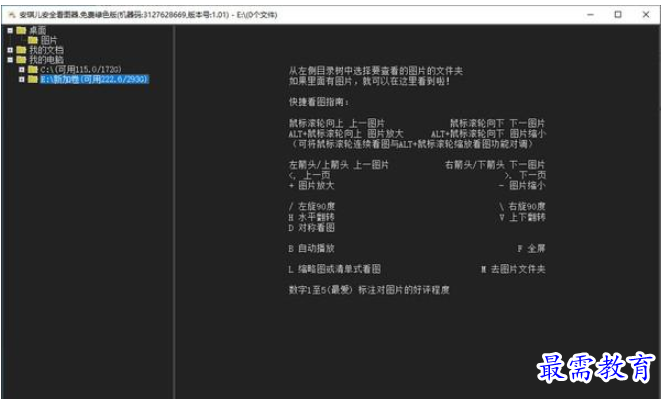Viewport: 661px width, 399px height.
Task: Collapse the 桌面 tree node
Action: tap(10, 30)
